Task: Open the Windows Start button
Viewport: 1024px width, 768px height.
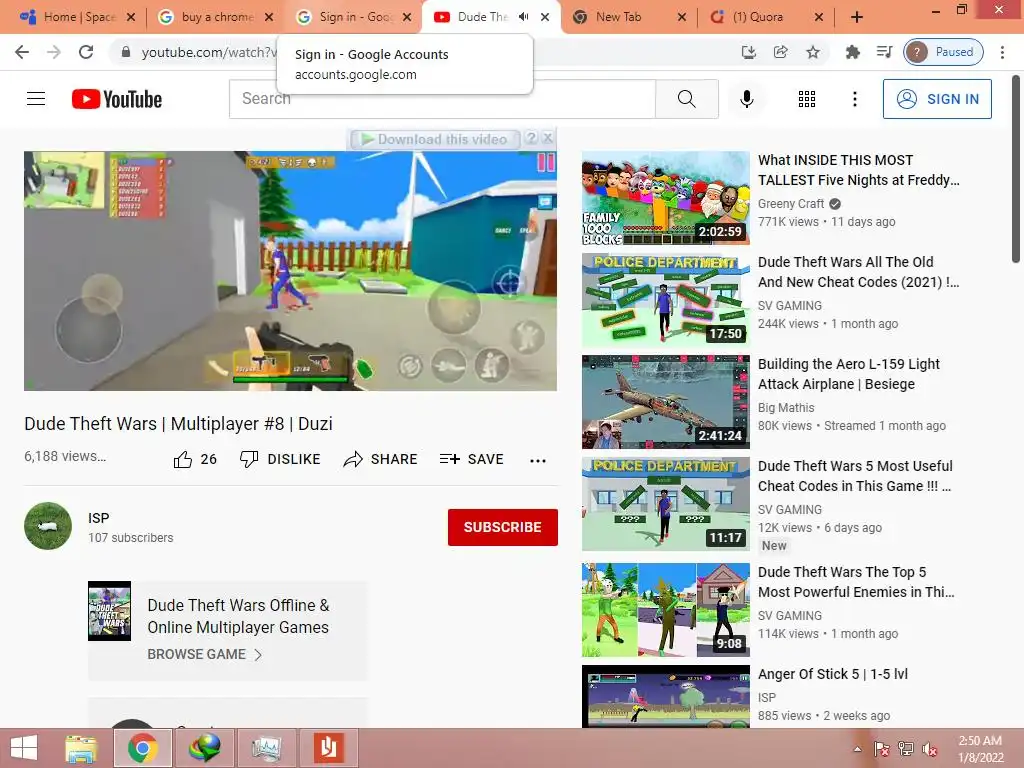Action: 24,748
